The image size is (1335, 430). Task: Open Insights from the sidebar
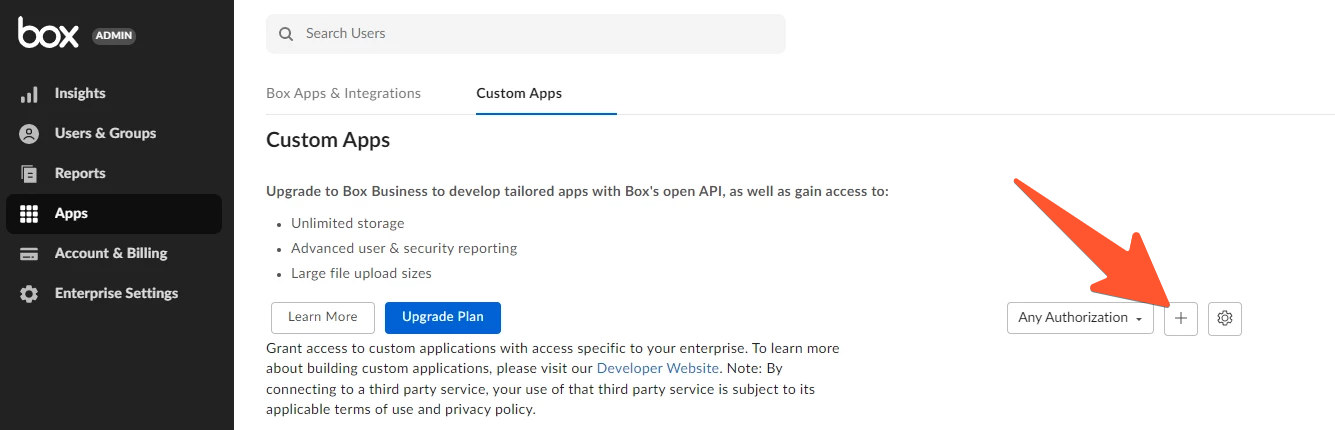[114, 94]
